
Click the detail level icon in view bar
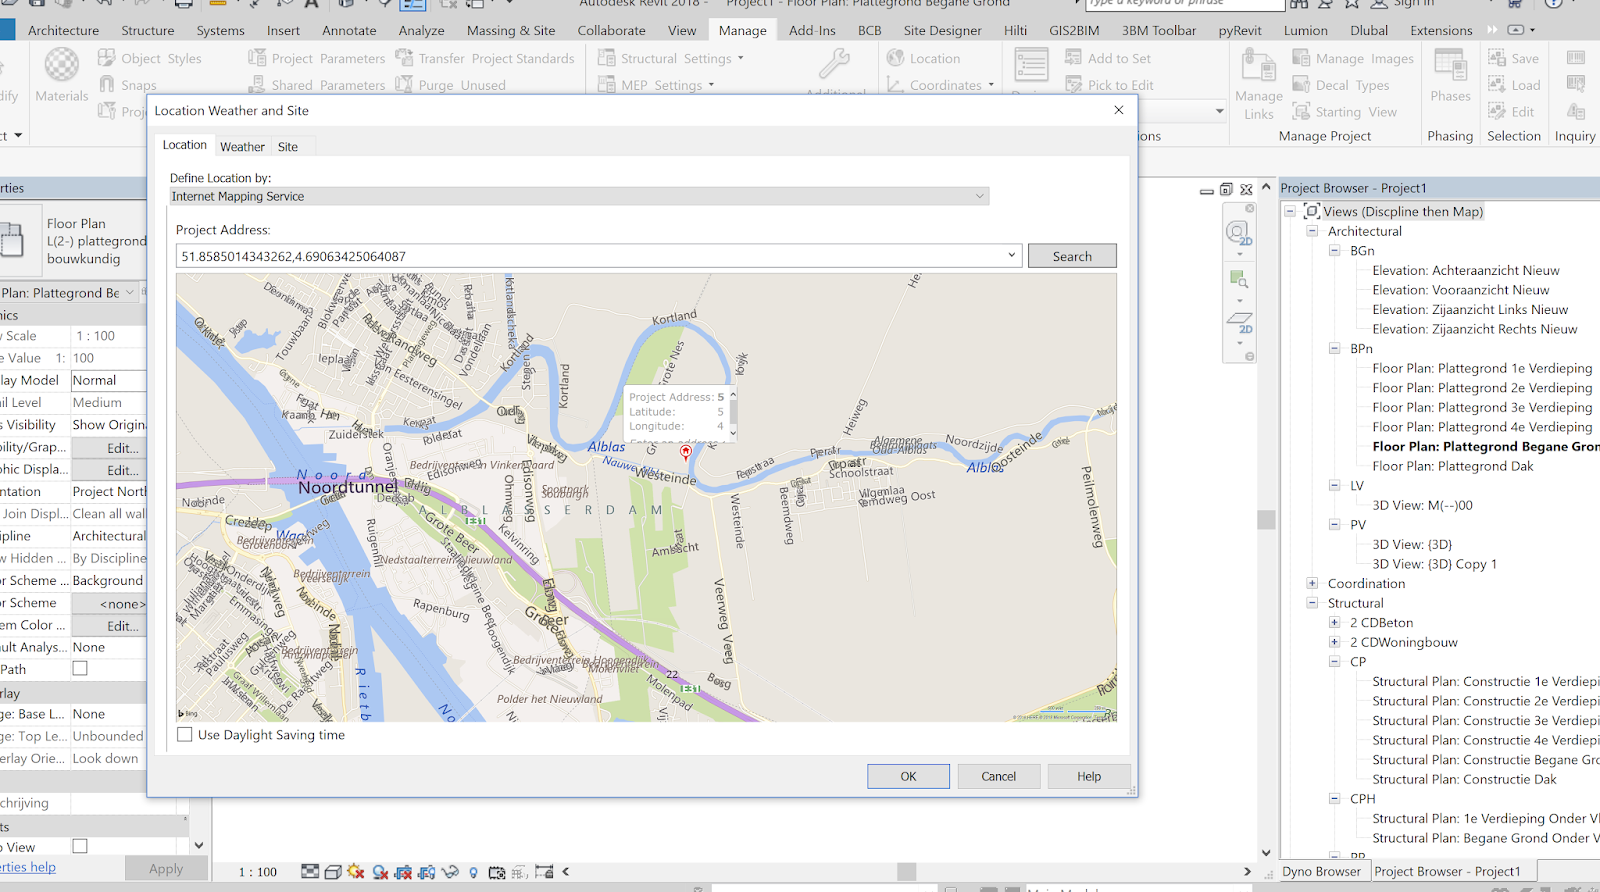pos(310,872)
